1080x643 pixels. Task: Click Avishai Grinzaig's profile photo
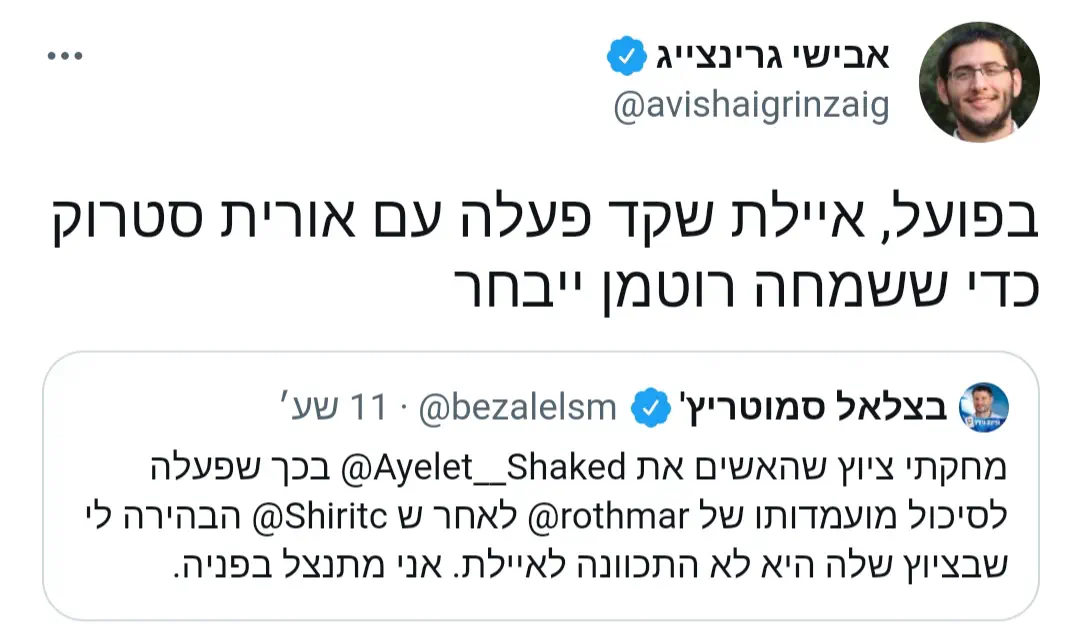(x=979, y=82)
